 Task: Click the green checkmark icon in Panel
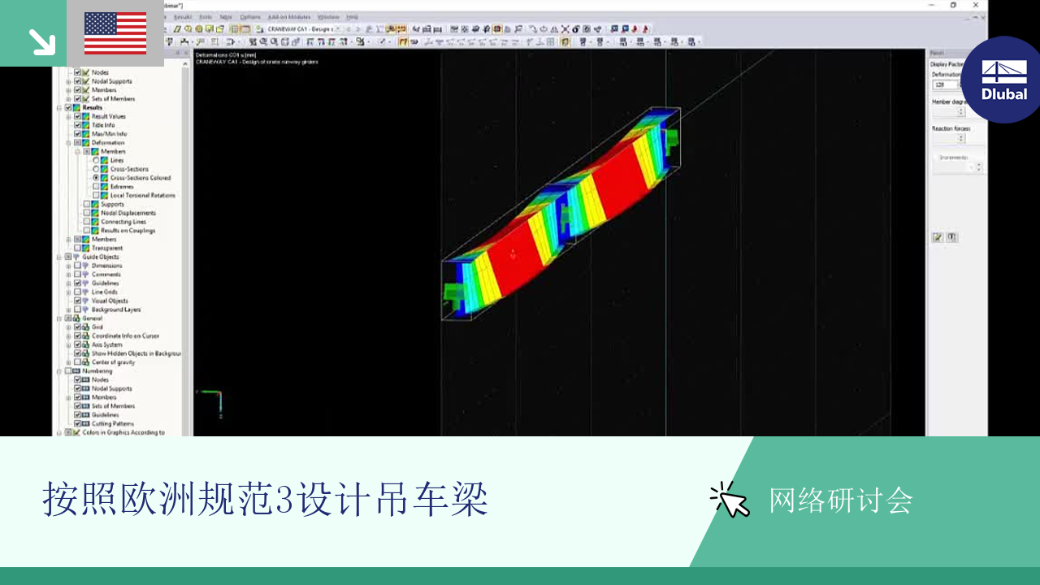[x=938, y=237]
